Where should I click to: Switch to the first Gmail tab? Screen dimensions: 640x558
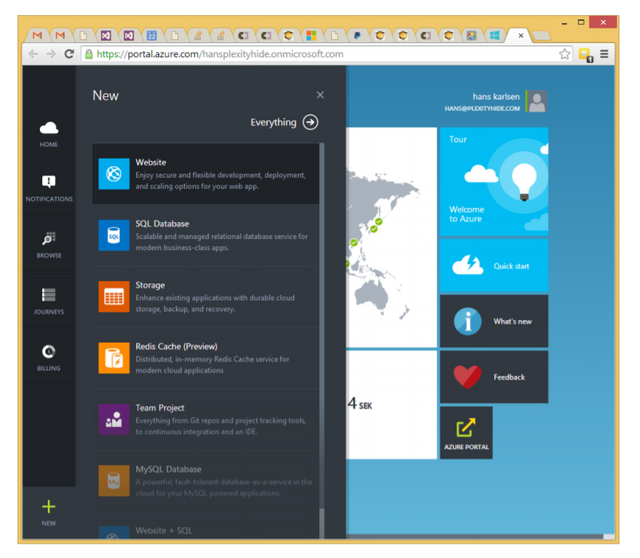pos(37,36)
